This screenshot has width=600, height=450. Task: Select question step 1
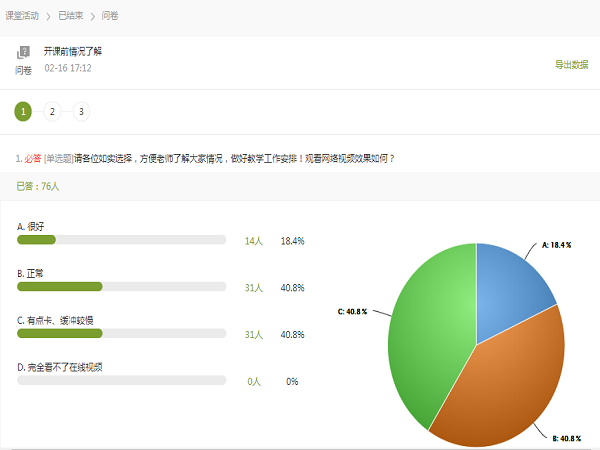[23, 111]
